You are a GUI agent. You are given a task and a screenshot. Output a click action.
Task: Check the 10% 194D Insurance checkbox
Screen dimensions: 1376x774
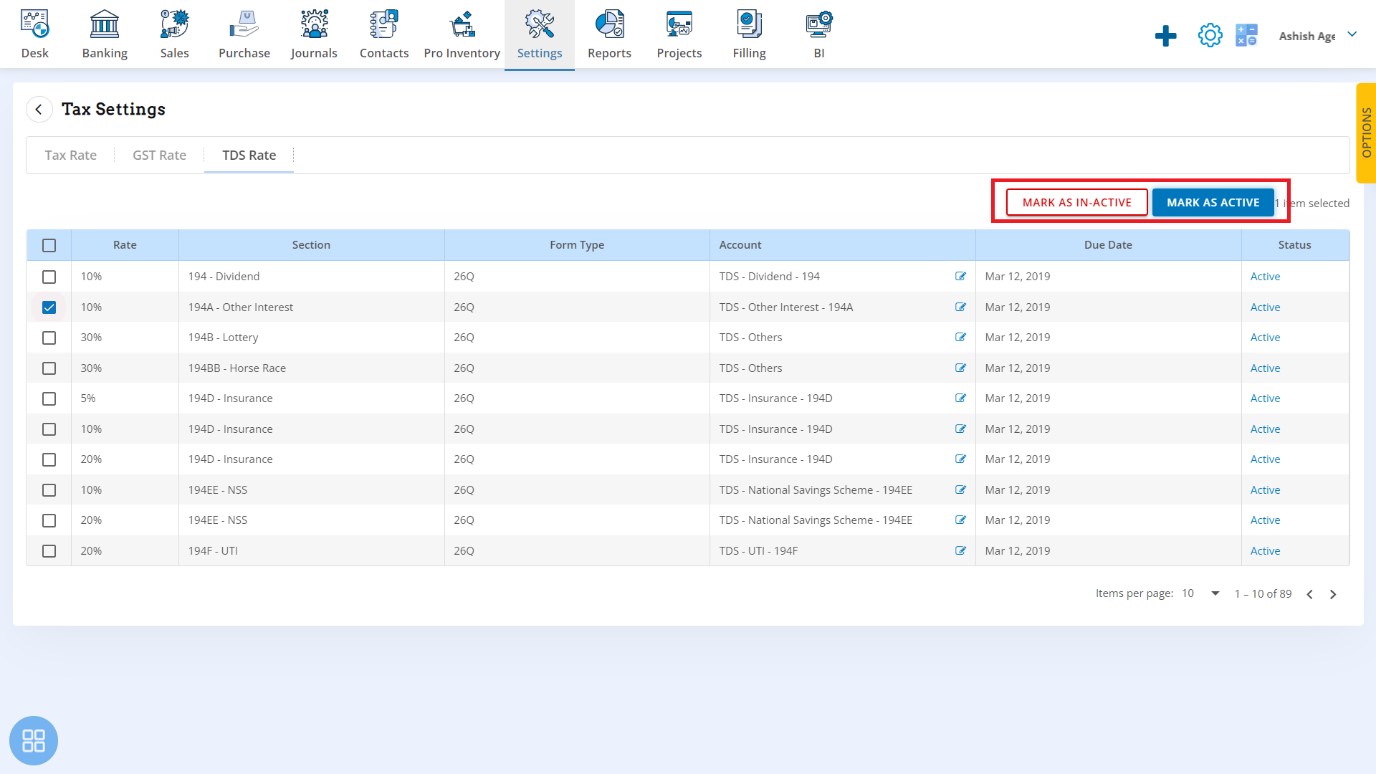click(49, 429)
